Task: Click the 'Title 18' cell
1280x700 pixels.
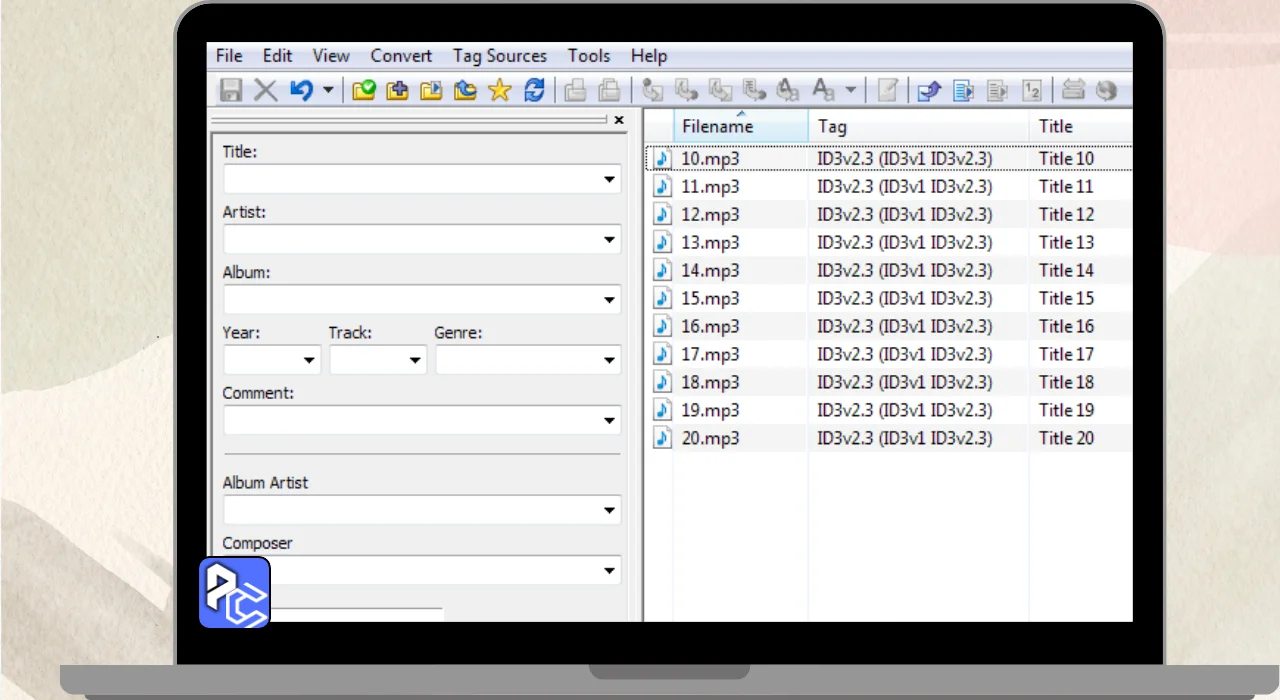Action: 1066,382
